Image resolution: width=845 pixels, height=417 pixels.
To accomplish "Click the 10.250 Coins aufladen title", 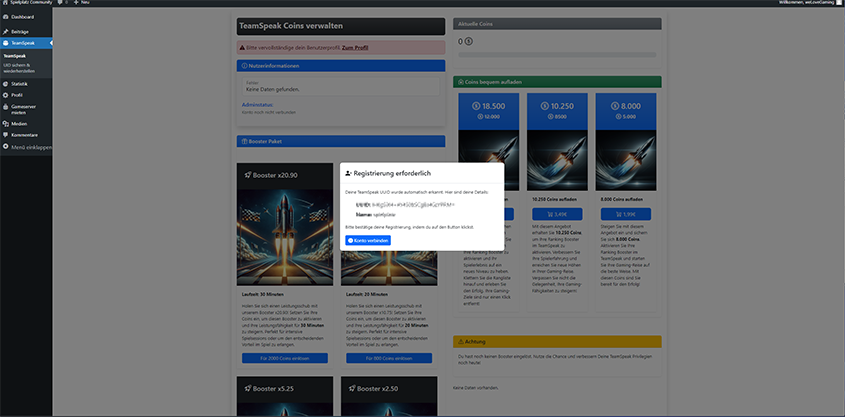I will [554, 199].
